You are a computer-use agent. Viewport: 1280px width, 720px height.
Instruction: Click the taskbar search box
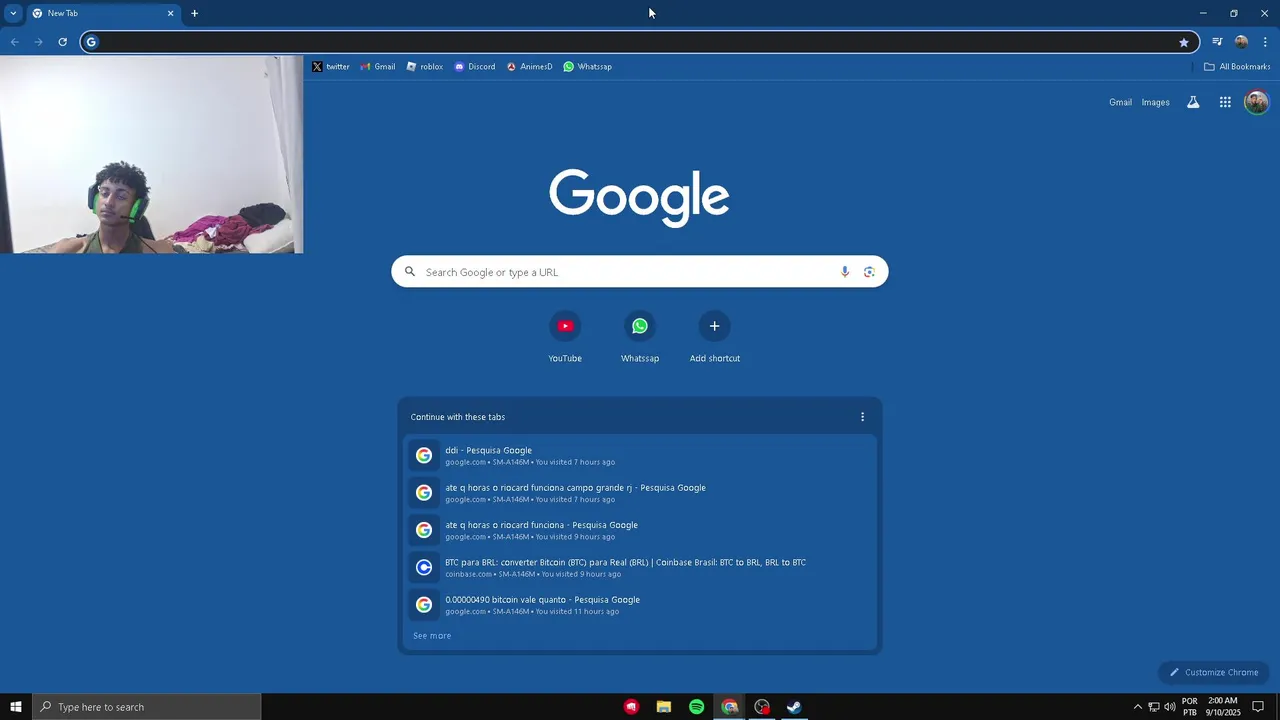(x=147, y=707)
